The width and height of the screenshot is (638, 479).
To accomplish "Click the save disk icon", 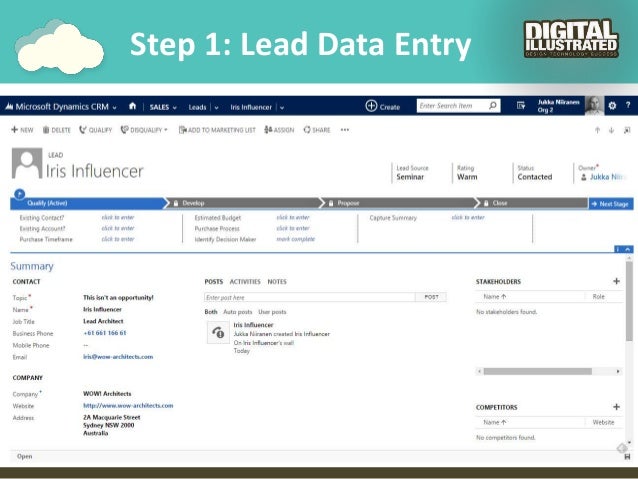I will [627, 457].
